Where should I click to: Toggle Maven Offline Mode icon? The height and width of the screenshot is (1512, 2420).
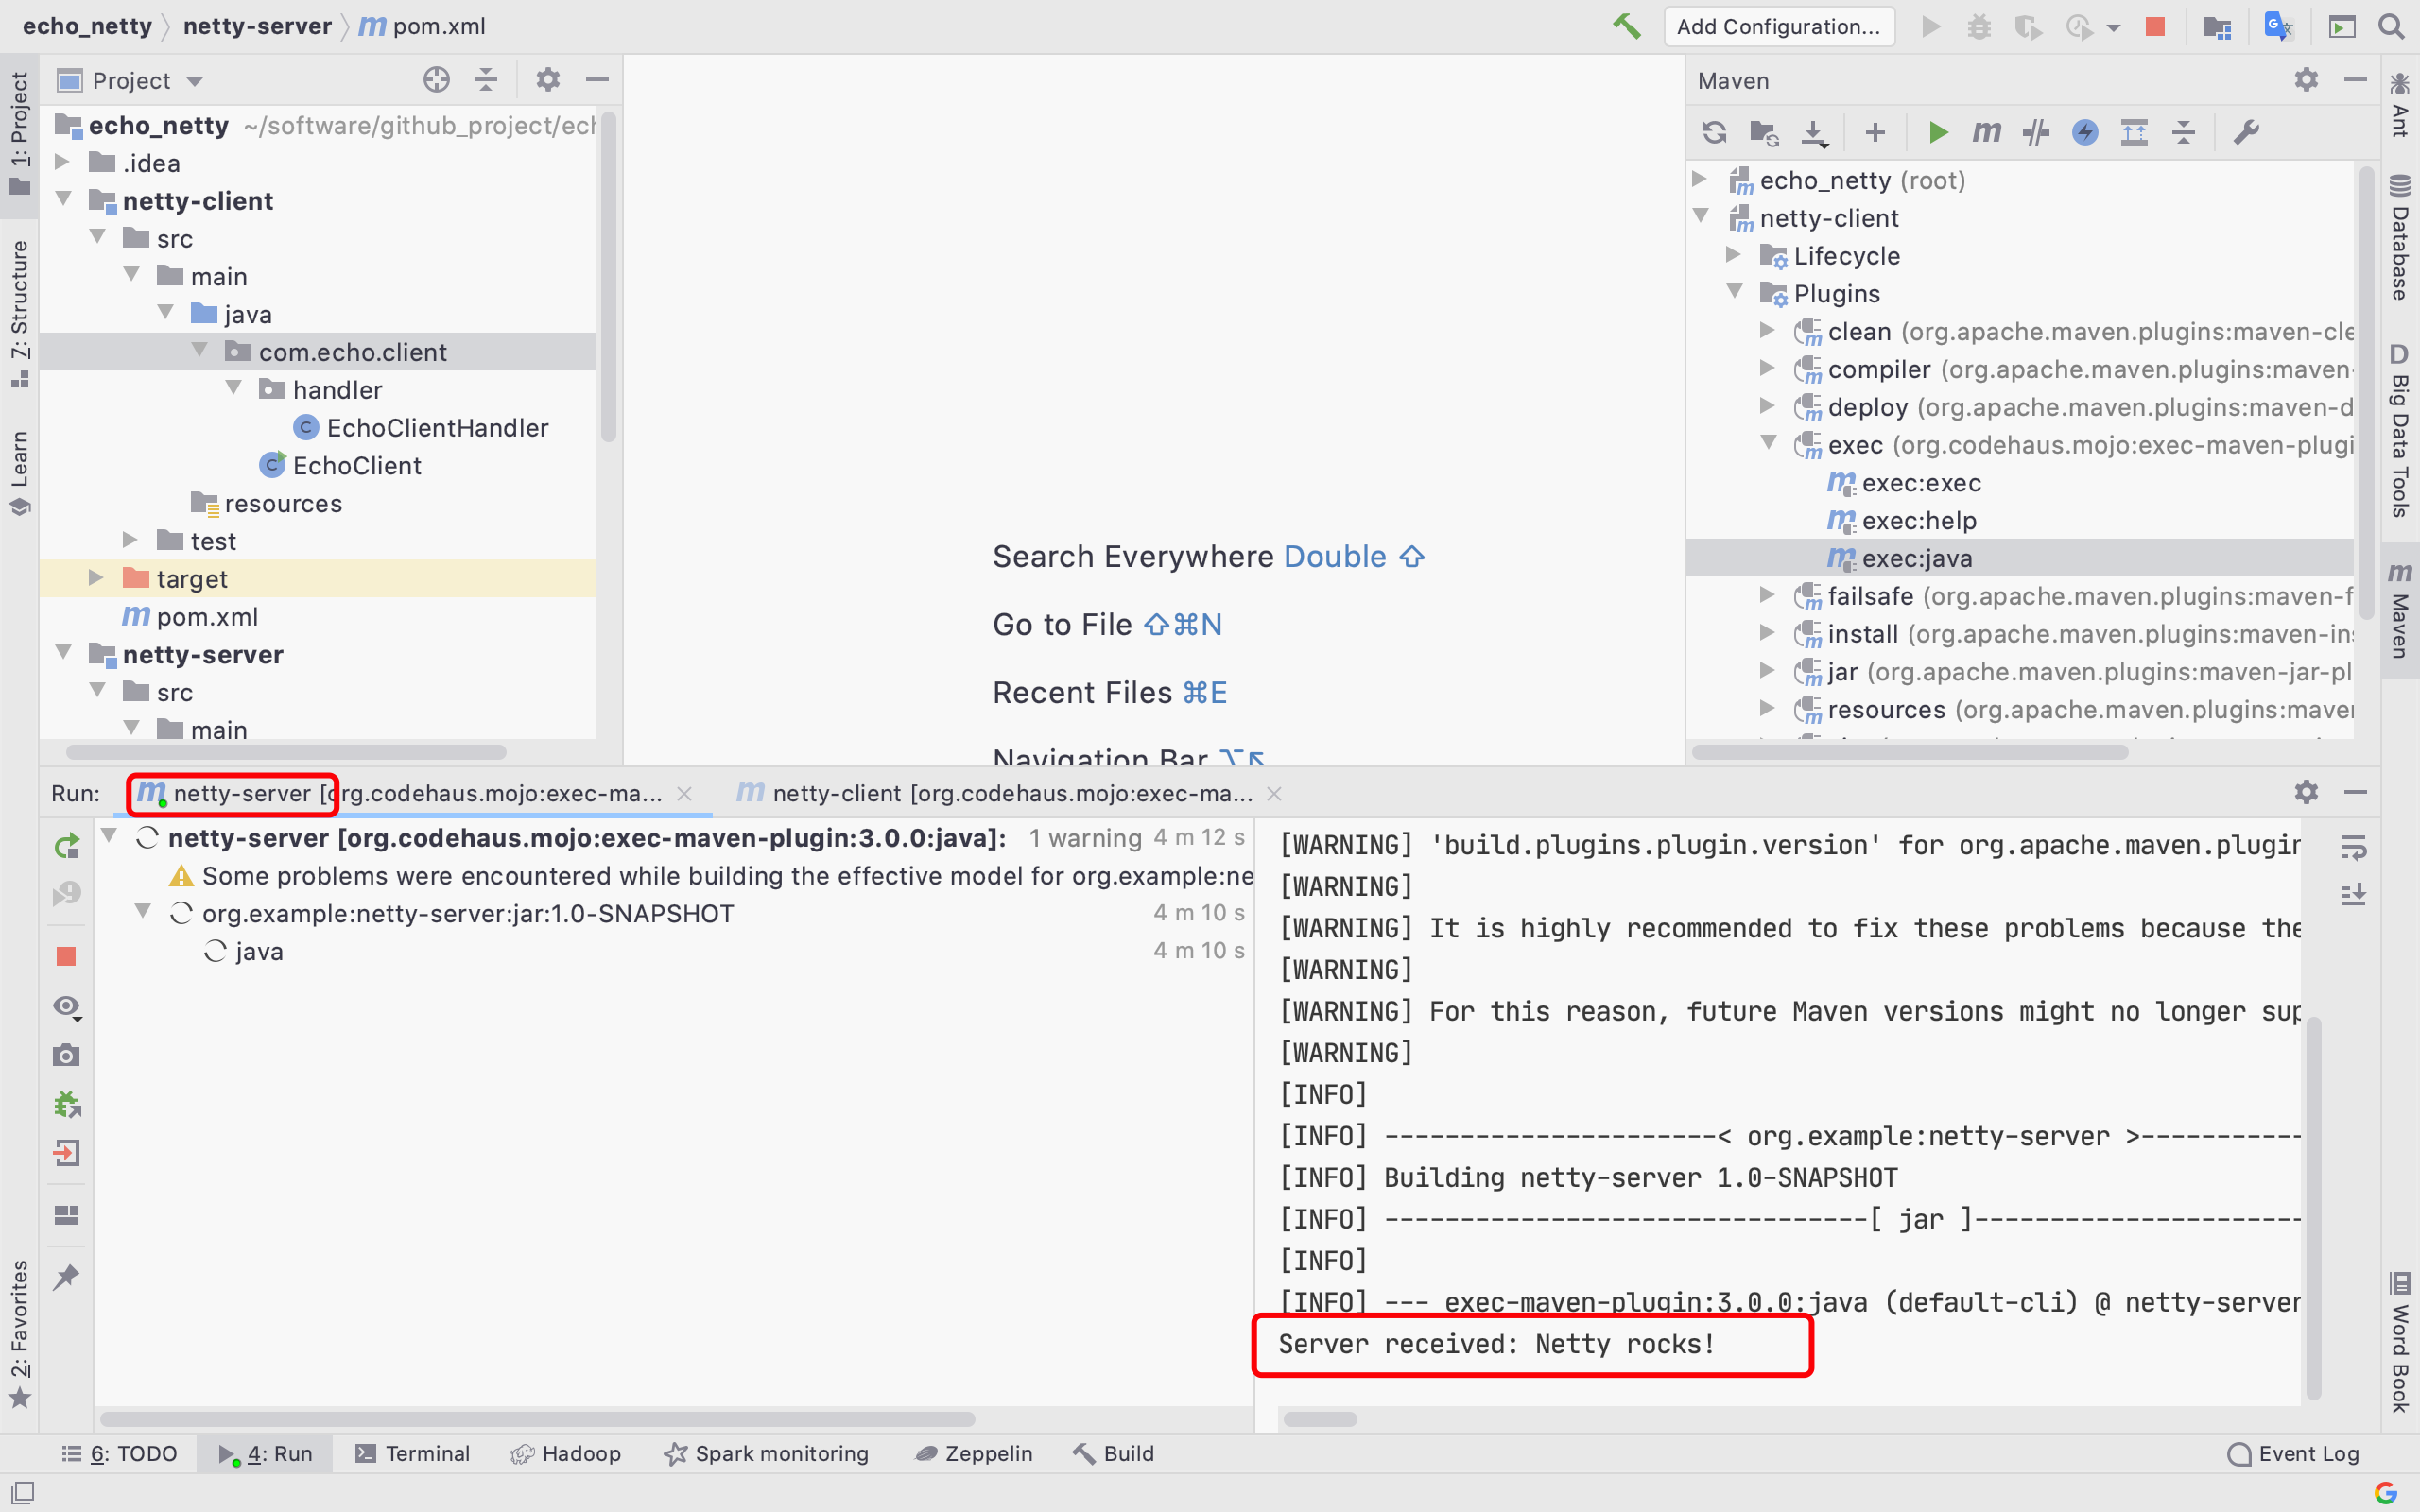click(2036, 132)
